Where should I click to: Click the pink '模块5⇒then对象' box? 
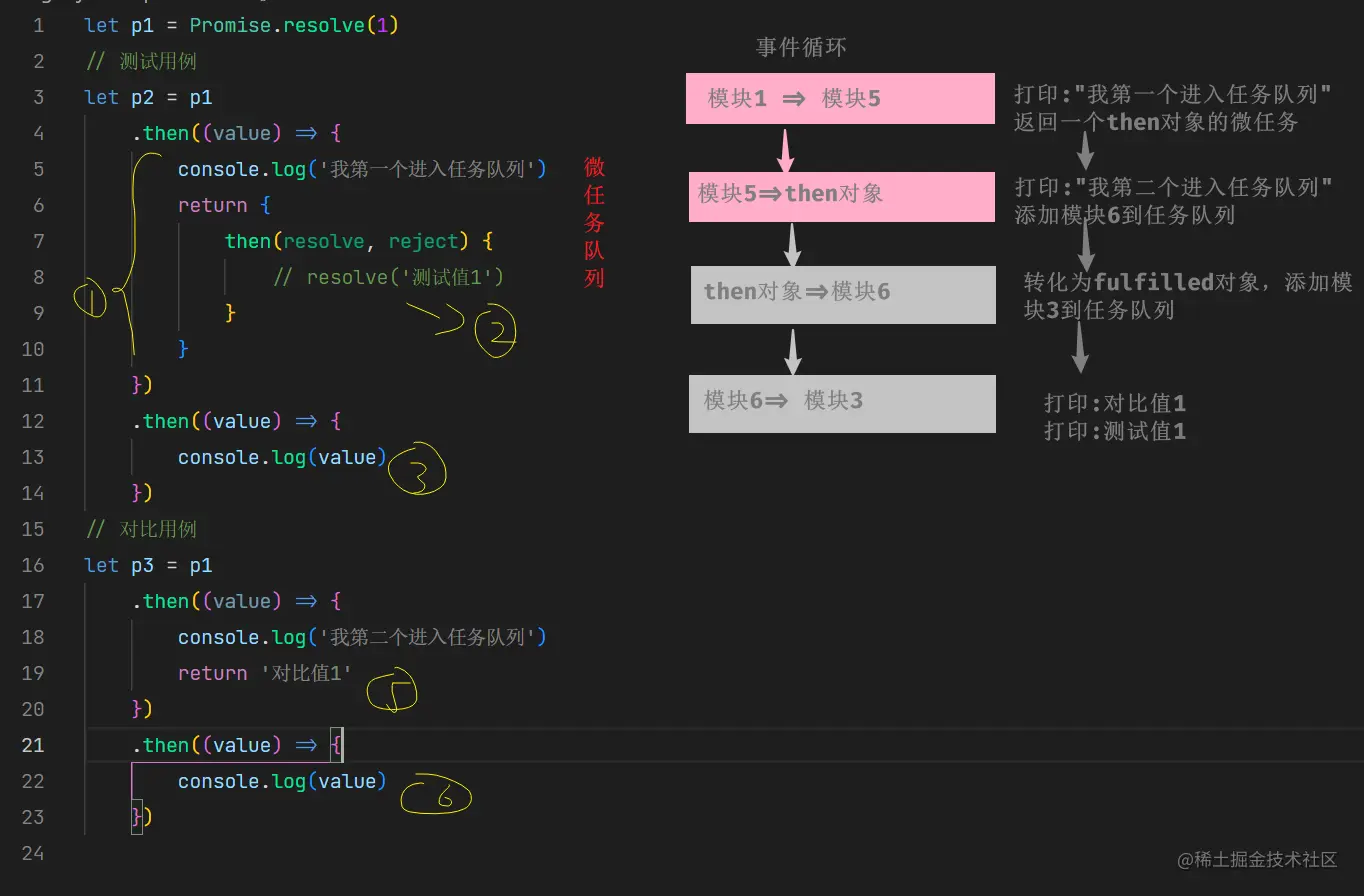point(842,196)
